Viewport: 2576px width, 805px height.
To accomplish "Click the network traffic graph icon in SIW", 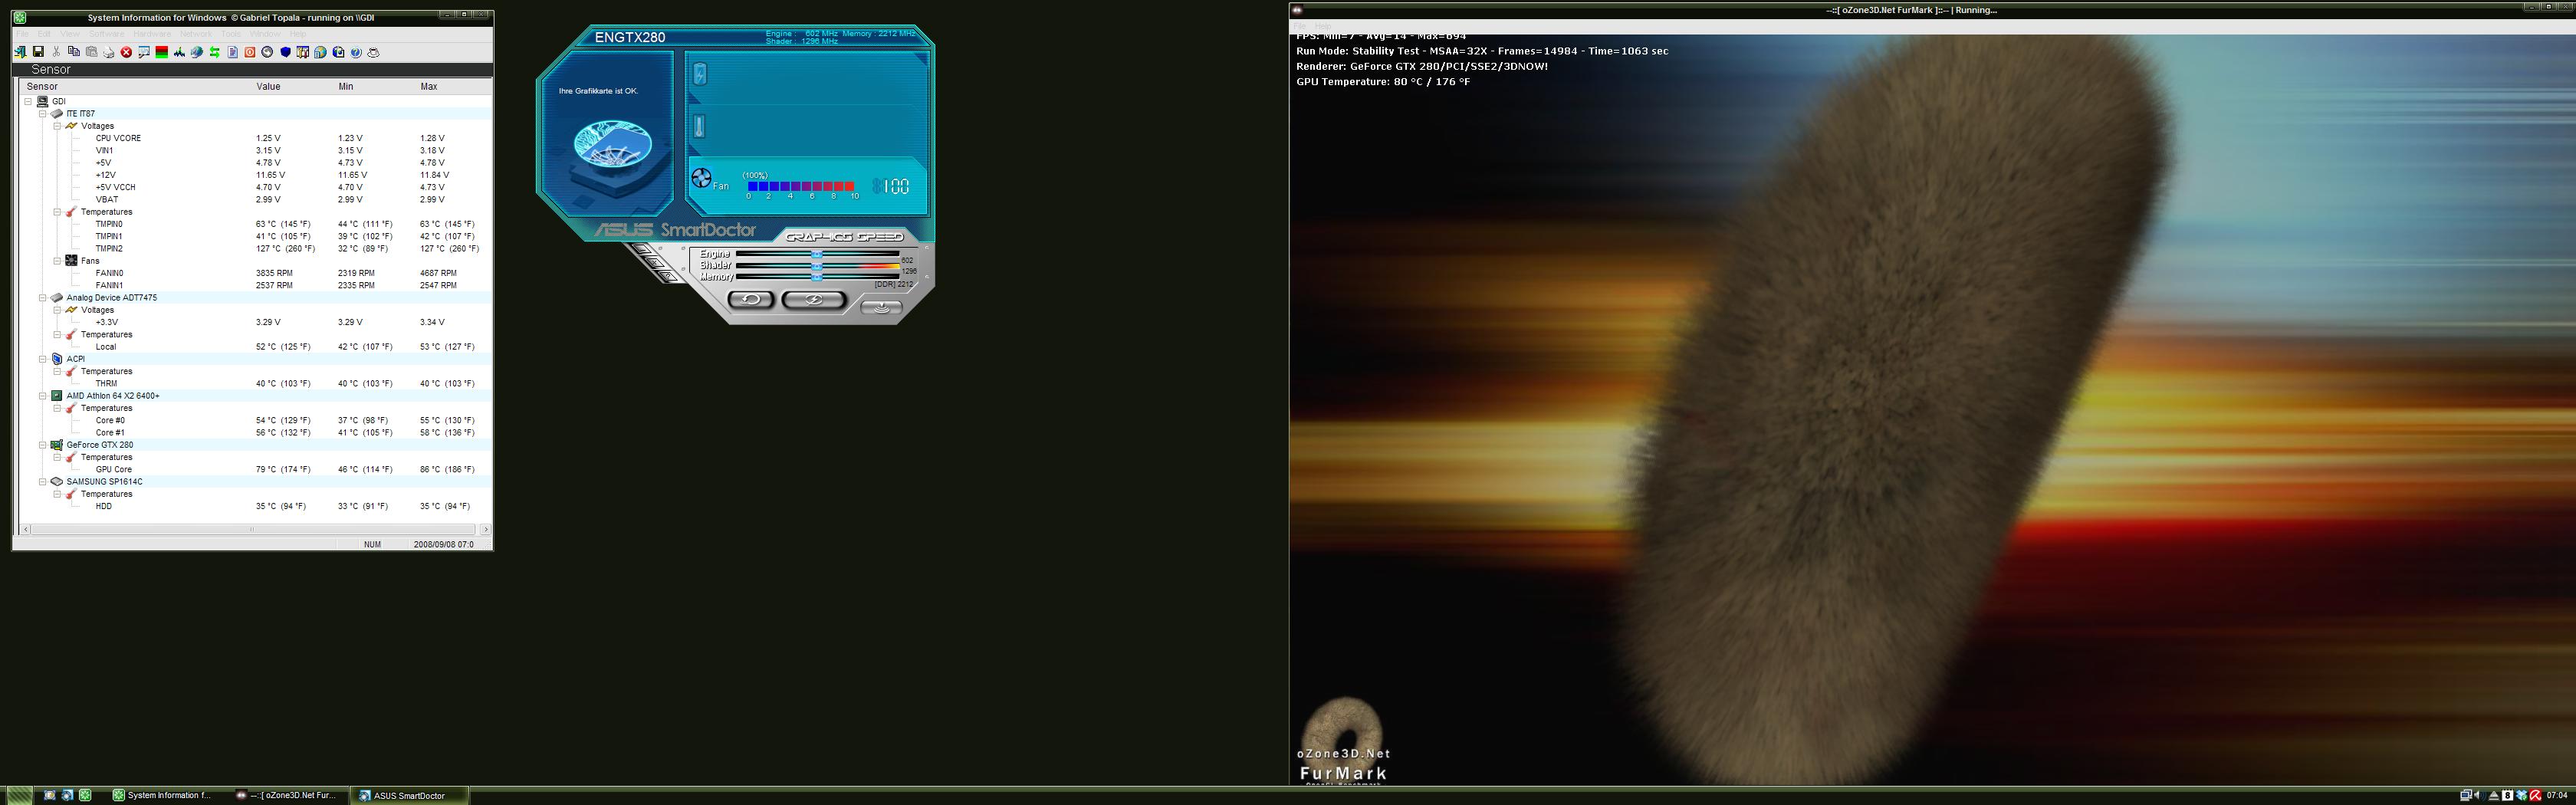I will point(179,52).
